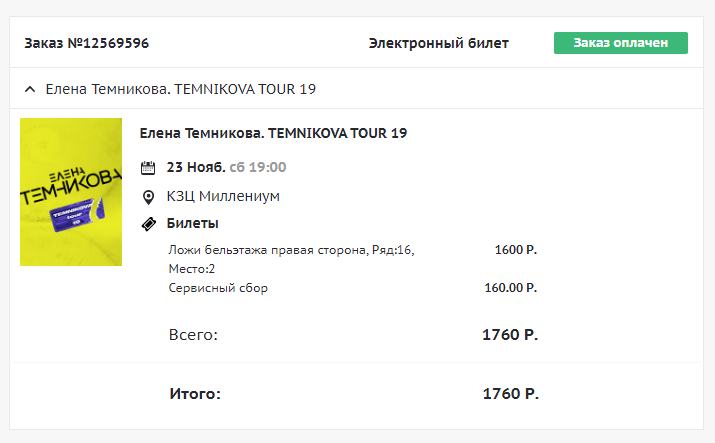Click the Итого grand total label
This screenshot has height=443, width=715.
coord(195,394)
